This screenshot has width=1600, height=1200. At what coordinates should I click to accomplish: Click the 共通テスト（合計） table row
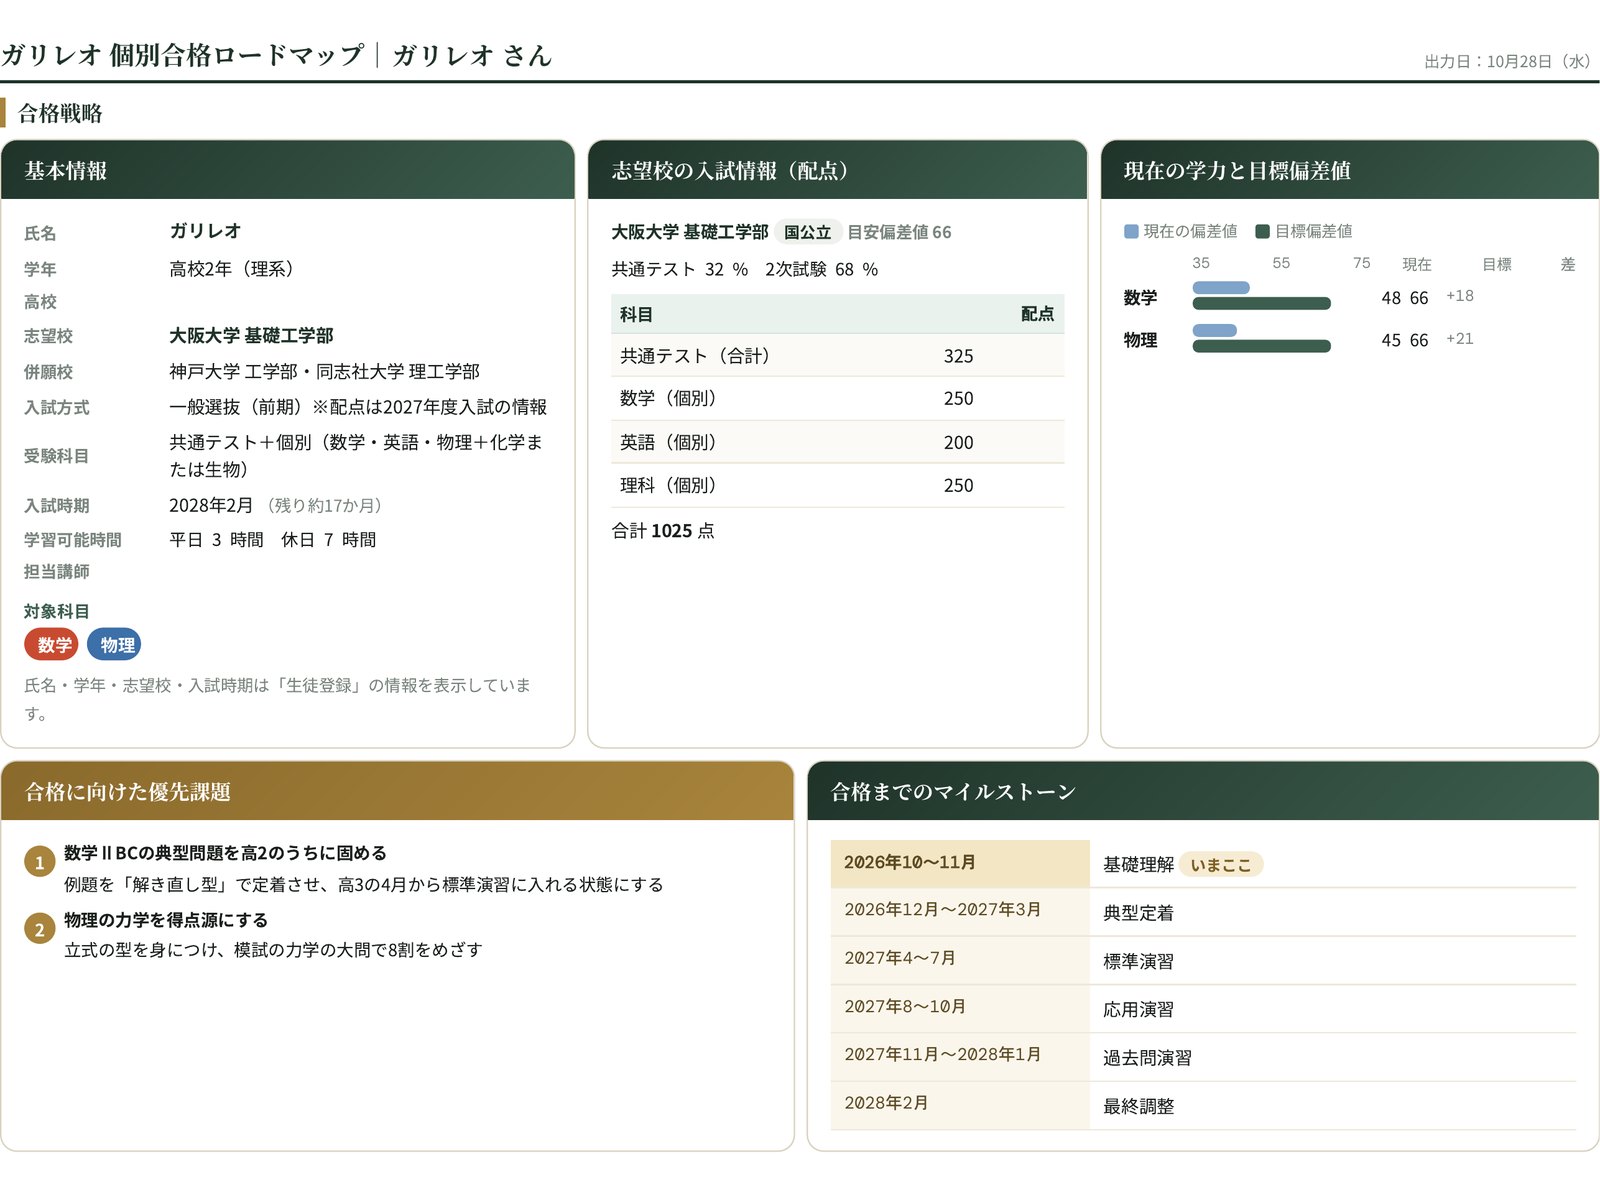pyautogui.click(x=838, y=355)
